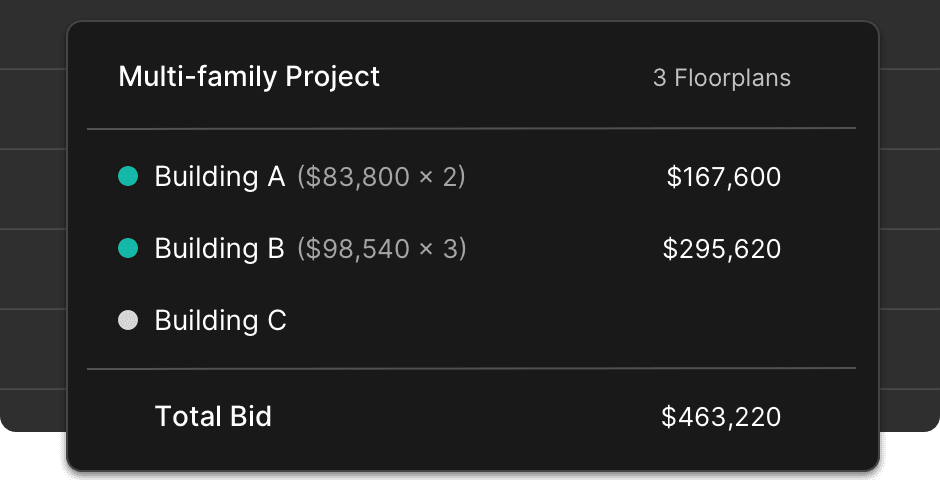
Task: Click the teal dot beside Building B
Action: tap(128, 249)
